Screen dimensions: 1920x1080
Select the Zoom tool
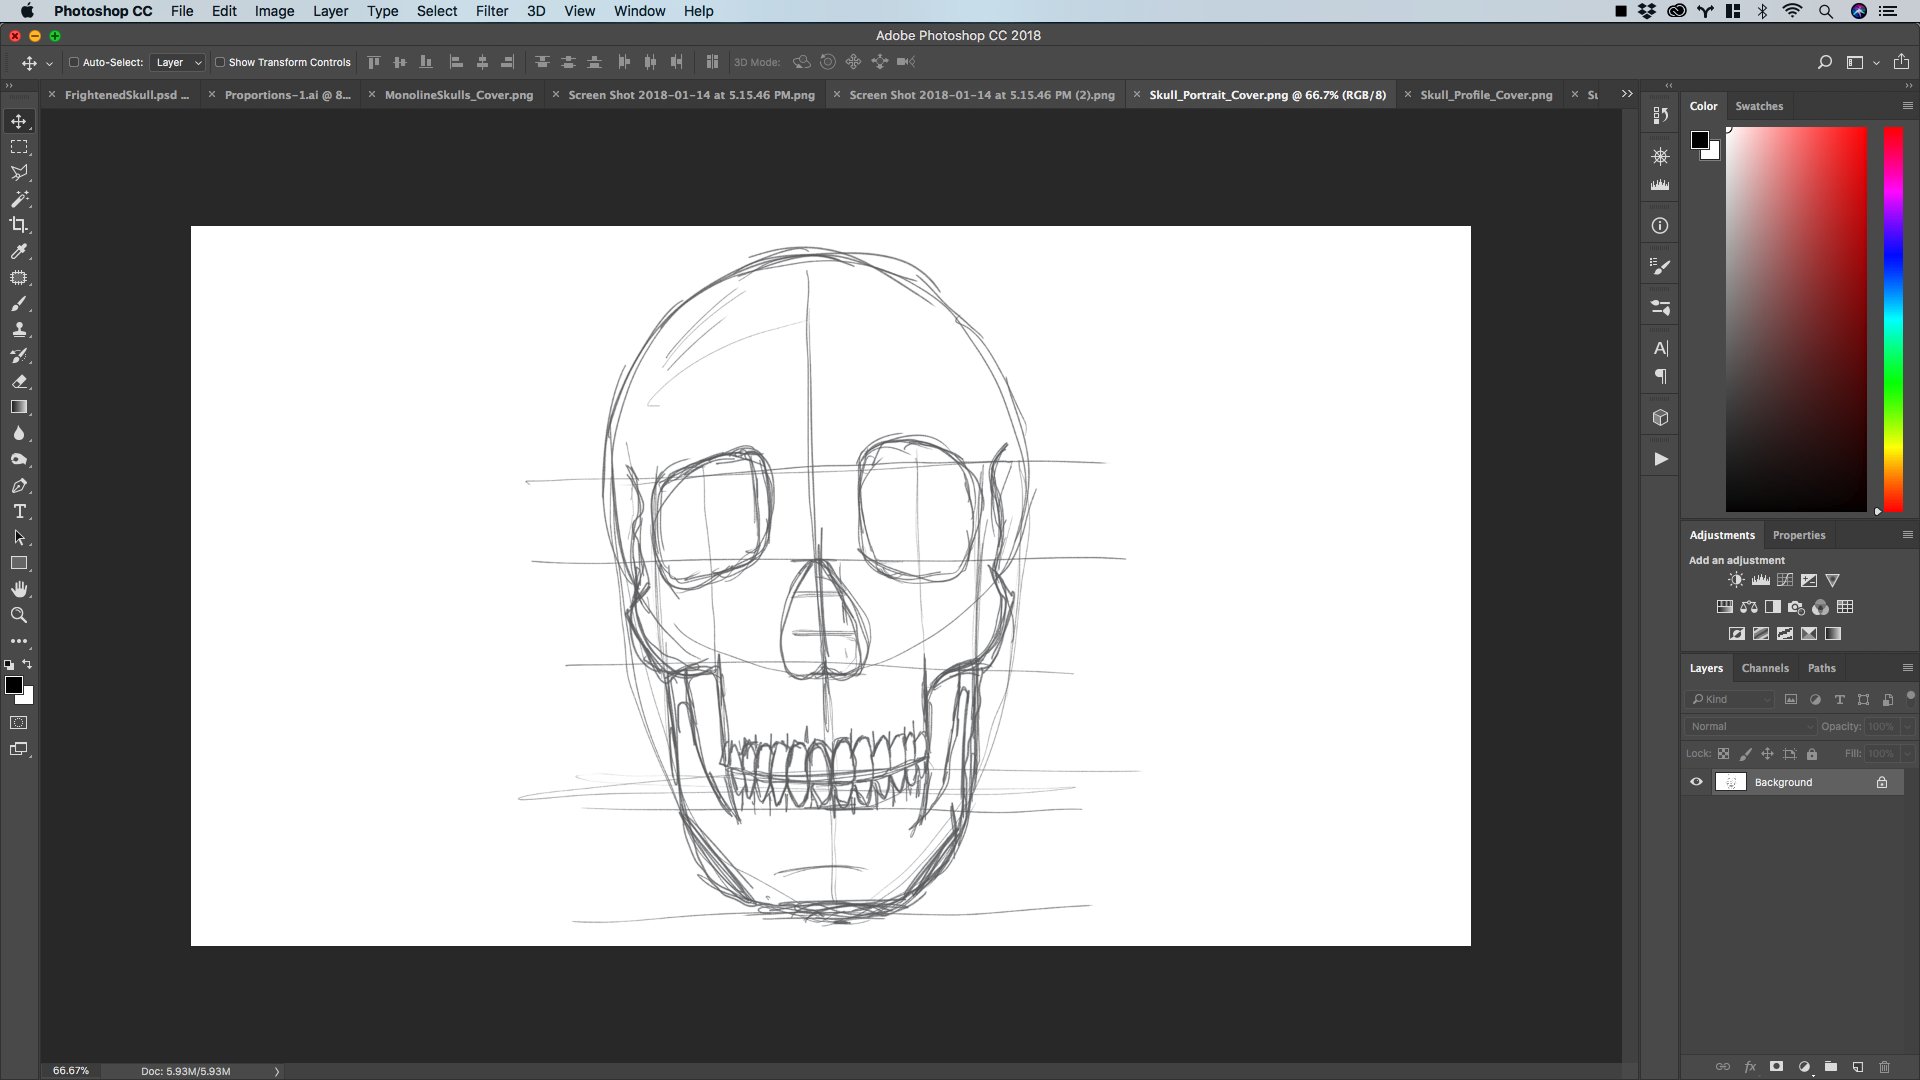point(19,615)
